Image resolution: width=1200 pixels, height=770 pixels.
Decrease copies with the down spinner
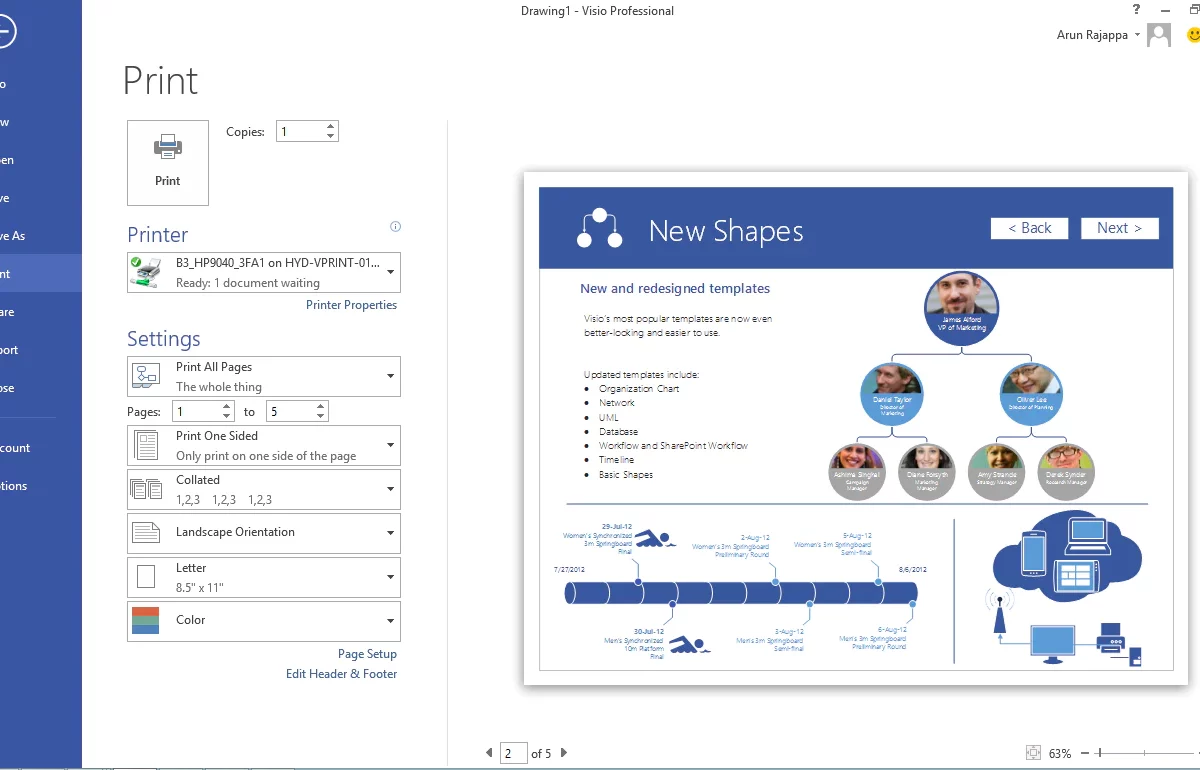[331, 136]
